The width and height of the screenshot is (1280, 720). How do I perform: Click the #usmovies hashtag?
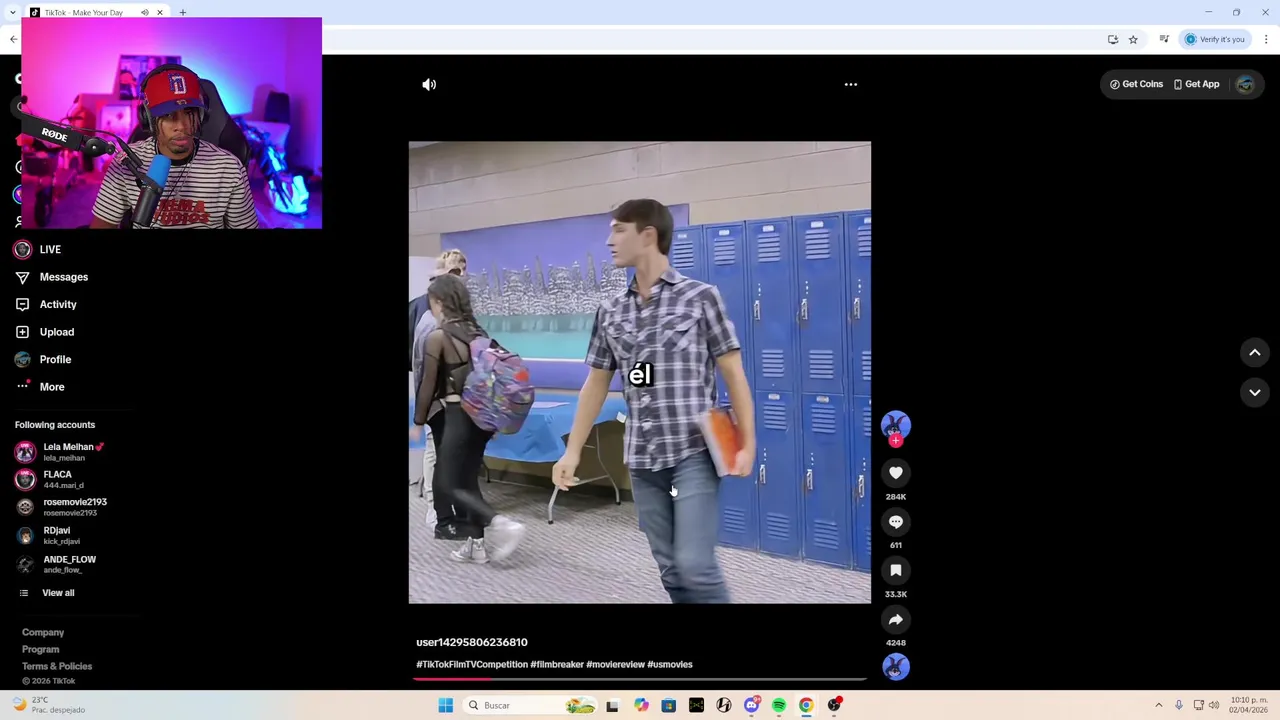pos(670,664)
